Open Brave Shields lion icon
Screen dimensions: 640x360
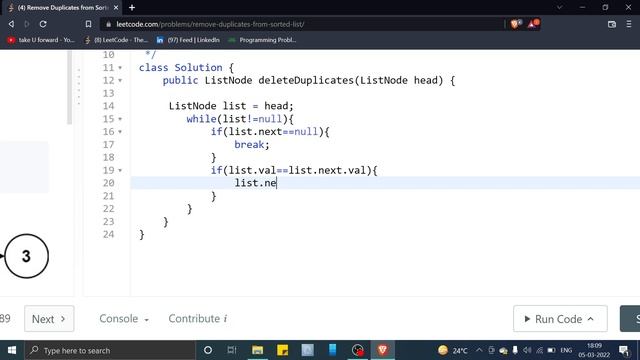tap(515, 24)
